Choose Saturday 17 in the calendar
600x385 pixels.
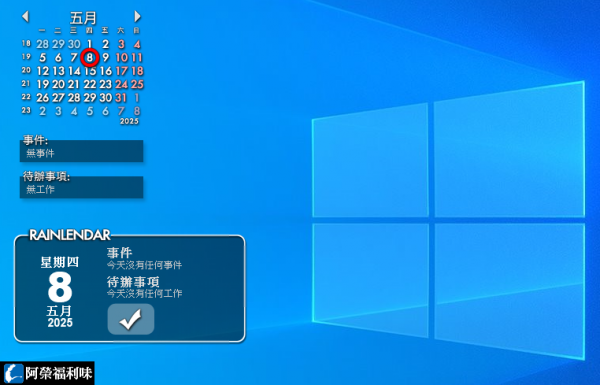121,71
